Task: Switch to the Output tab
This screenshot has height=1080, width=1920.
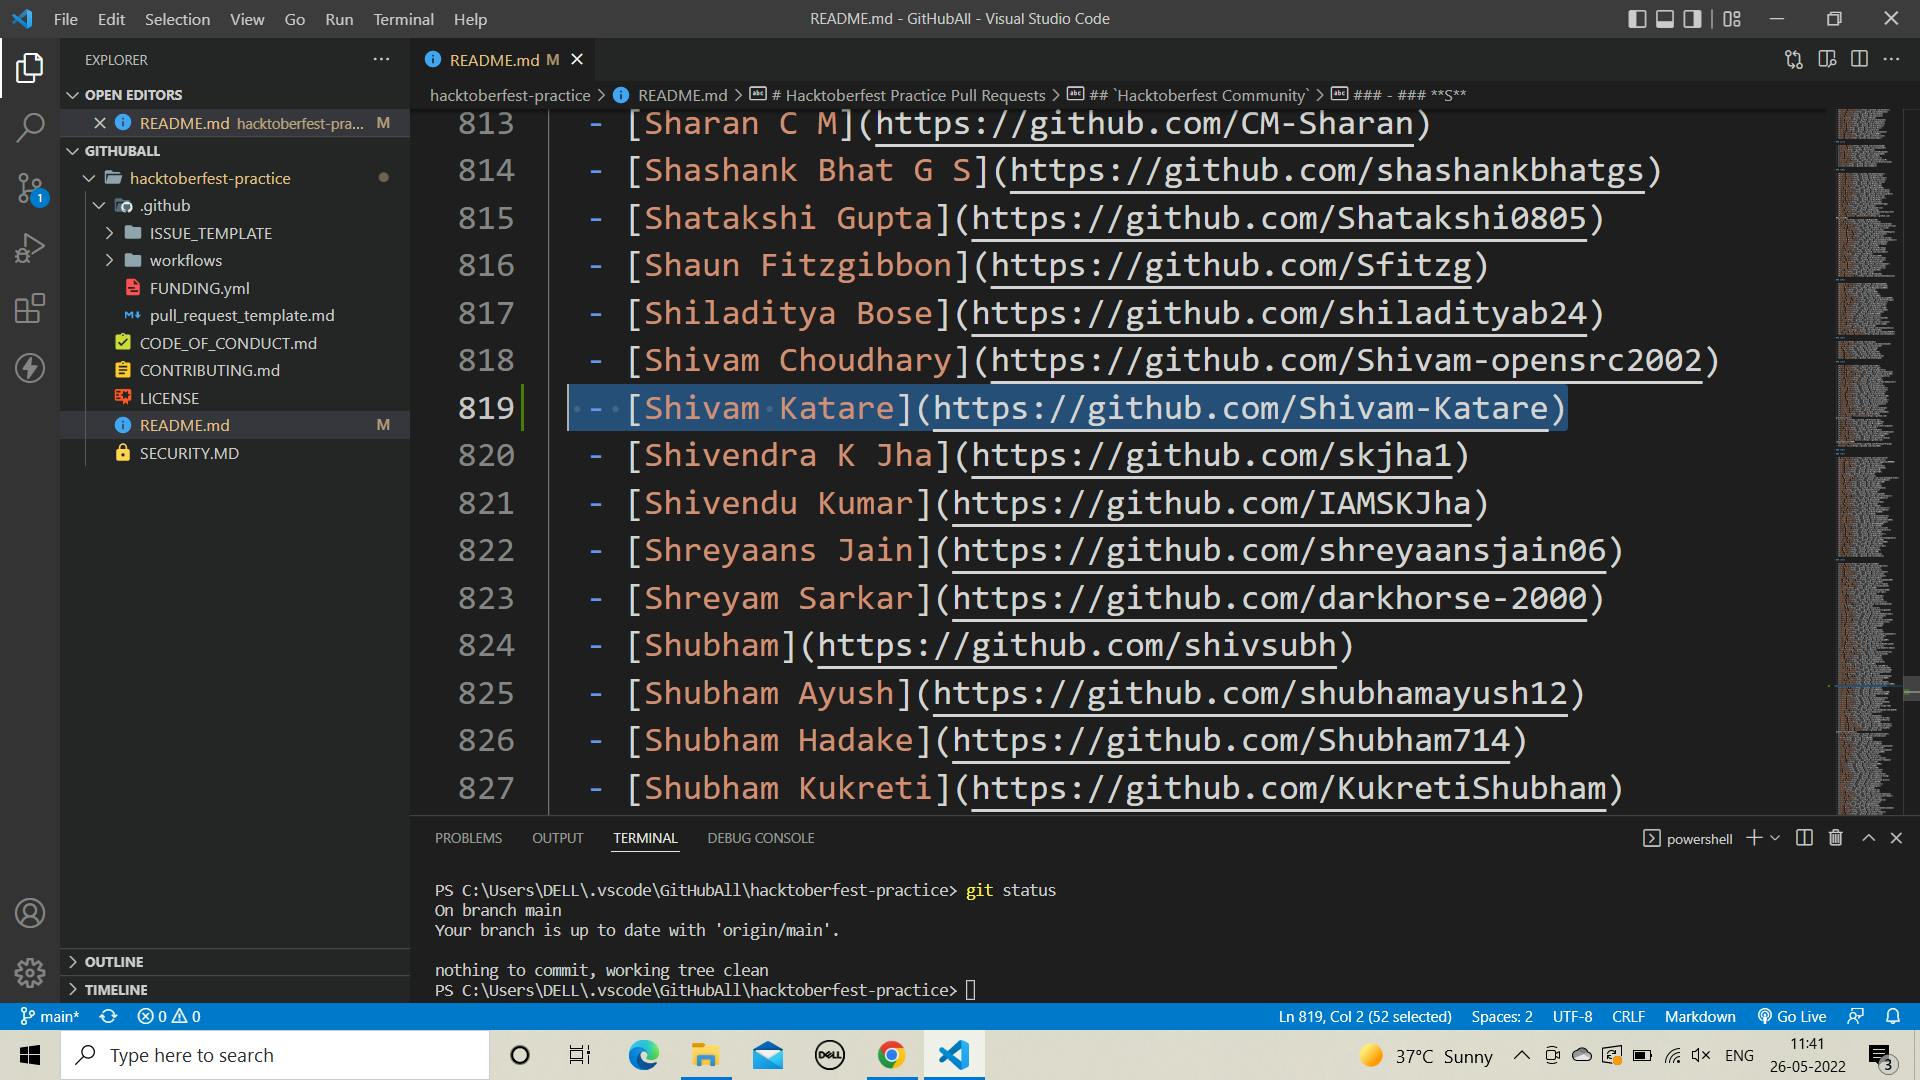Action: pyautogui.click(x=557, y=838)
